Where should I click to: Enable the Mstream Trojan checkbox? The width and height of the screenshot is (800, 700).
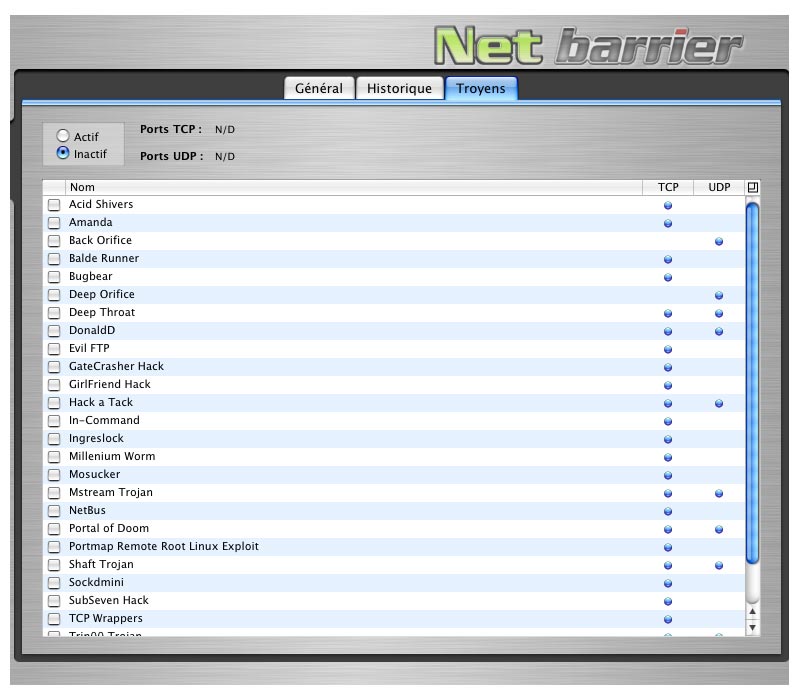point(54,493)
